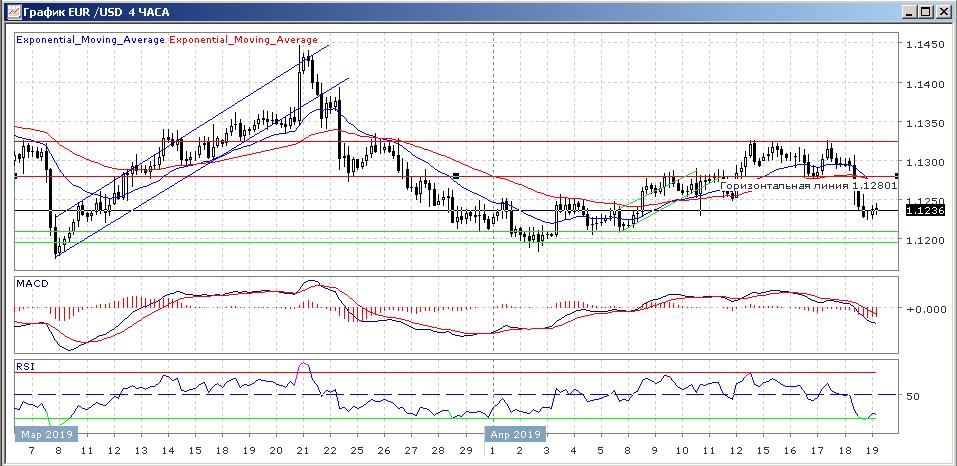
Task: Click date label 29 on time axis
Action: (465, 451)
